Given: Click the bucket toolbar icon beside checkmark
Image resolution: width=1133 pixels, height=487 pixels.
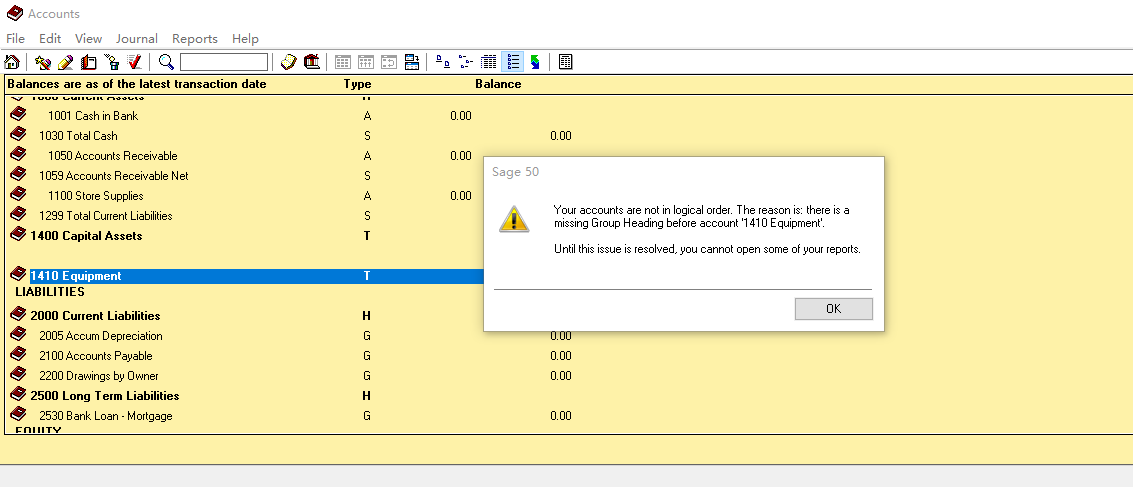Looking at the screenshot, I should pyautogui.click(x=111, y=62).
